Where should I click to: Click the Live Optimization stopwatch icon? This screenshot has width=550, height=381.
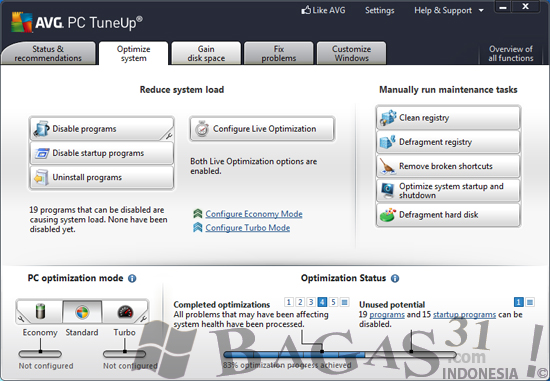[x=202, y=129]
